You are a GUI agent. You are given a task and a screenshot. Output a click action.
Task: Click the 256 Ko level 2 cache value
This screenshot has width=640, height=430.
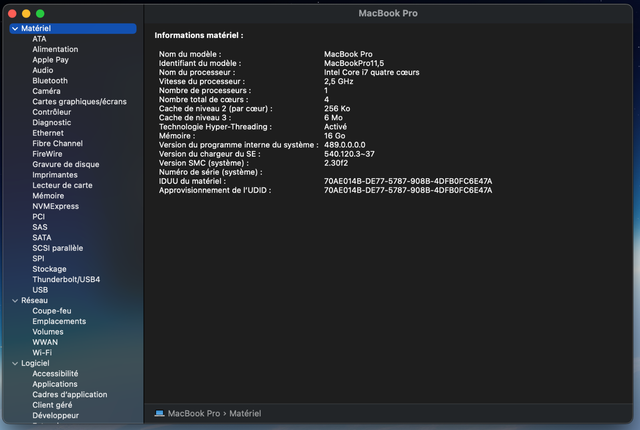[x=337, y=109]
